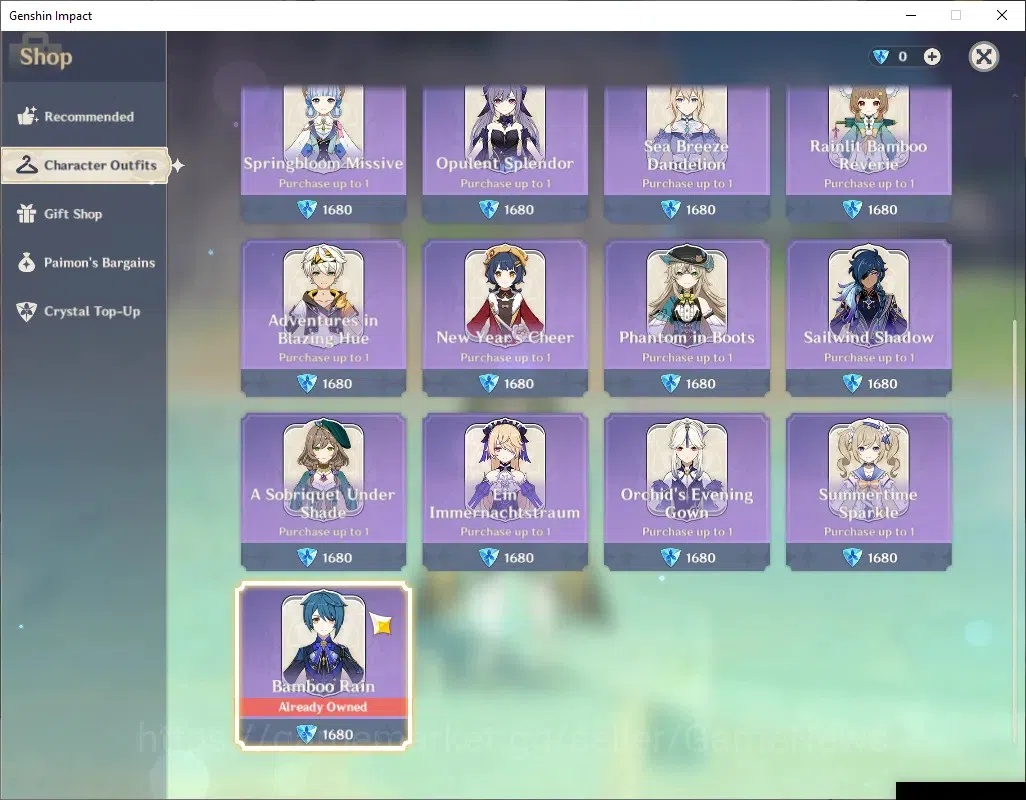
Task: Select Rainlit Bamboo Reverie outfit card
Action: pos(868,154)
